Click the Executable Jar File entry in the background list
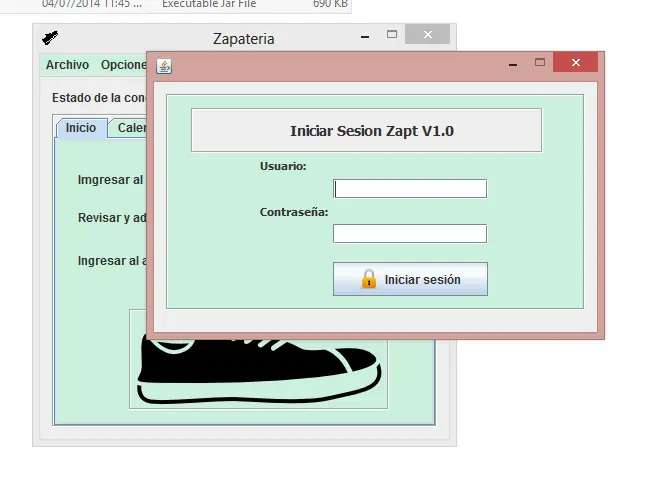The image size is (655, 488). 209,4
